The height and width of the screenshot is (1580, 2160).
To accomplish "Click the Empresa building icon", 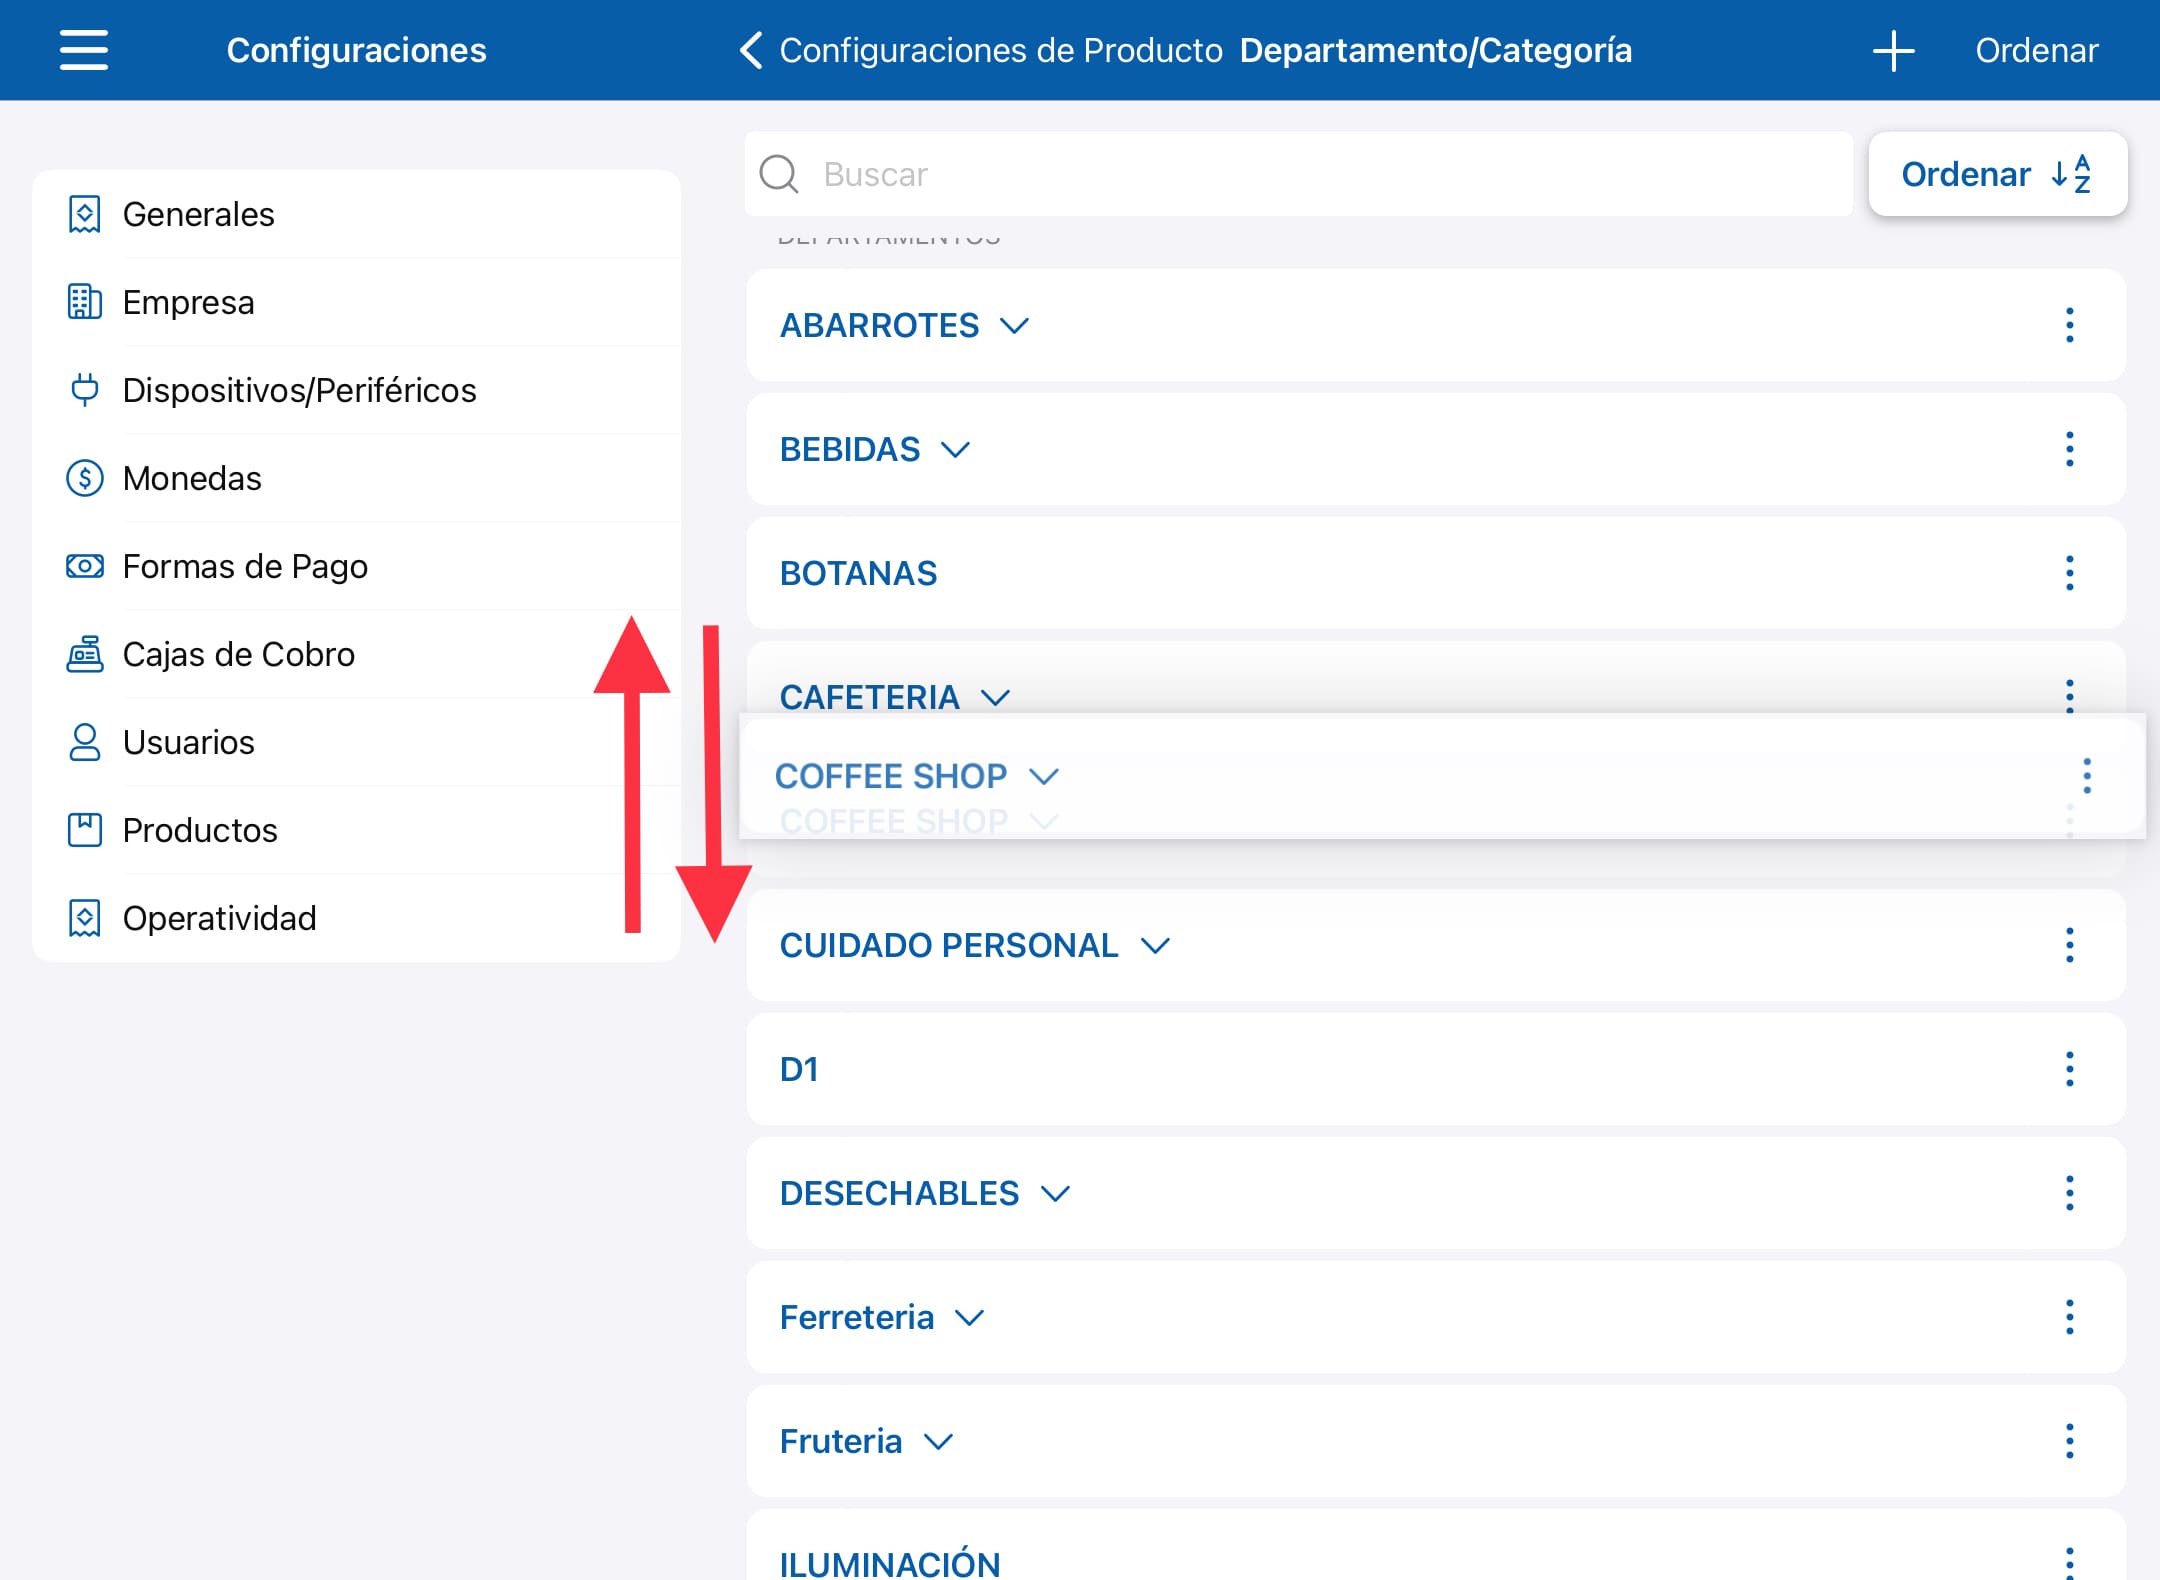I will click(x=85, y=302).
